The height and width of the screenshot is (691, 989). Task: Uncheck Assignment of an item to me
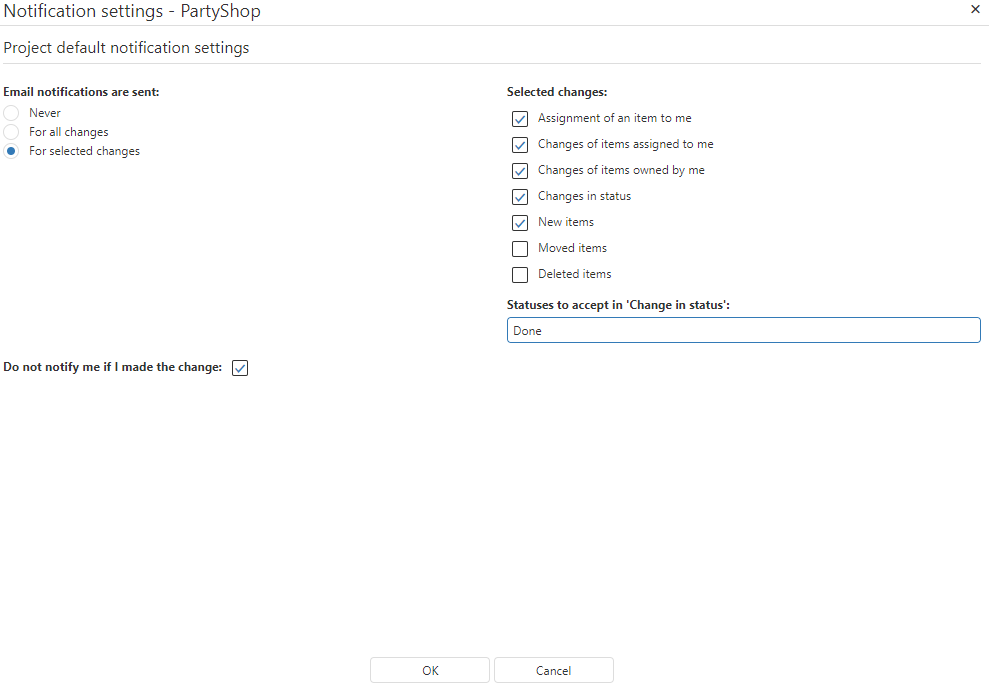[520, 119]
